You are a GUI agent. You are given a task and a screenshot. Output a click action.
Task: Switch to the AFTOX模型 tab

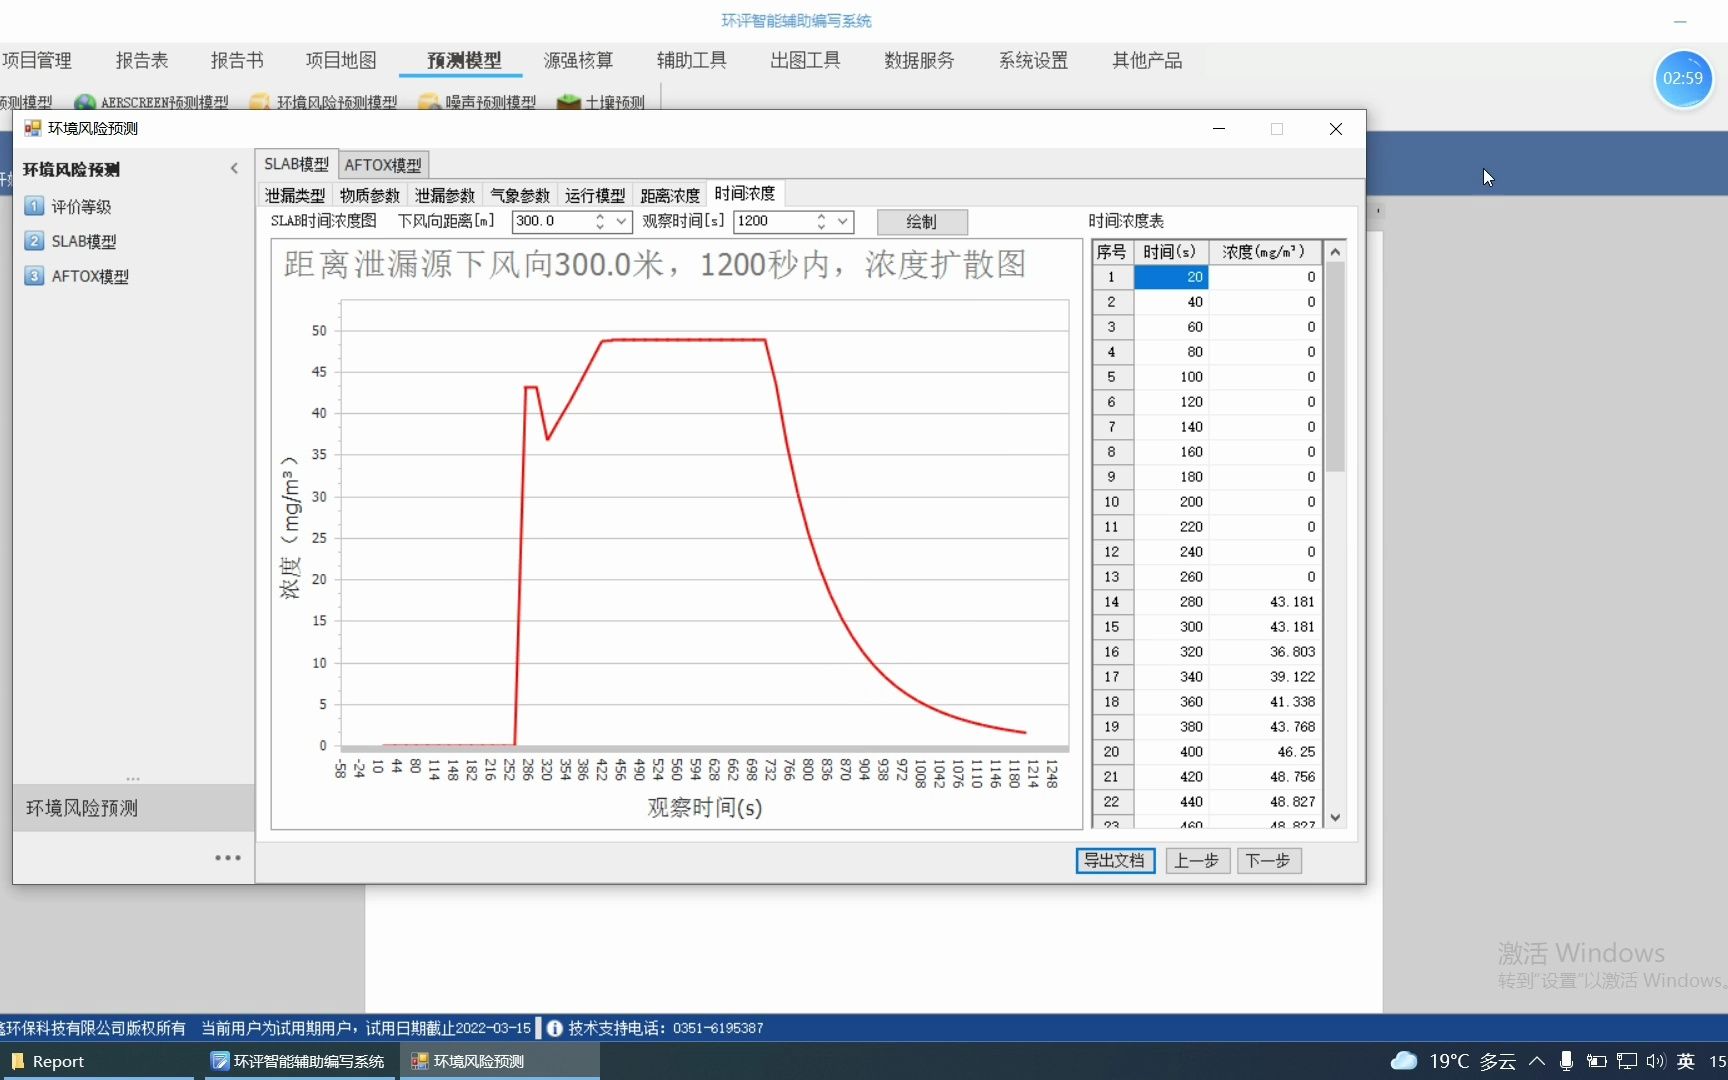click(383, 164)
